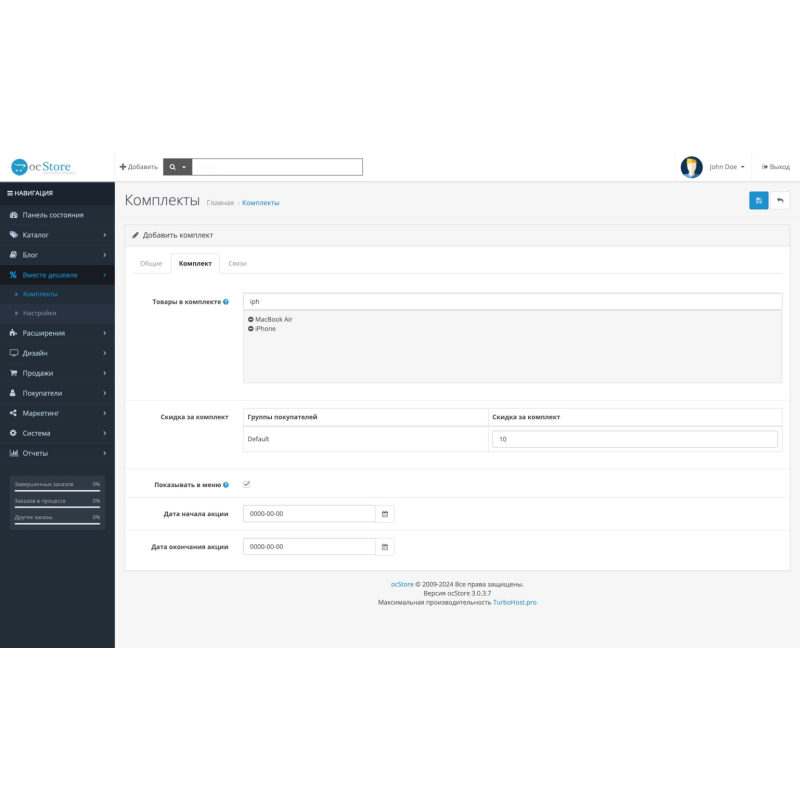The height and width of the screenshot is (800, 800).
Task: Switch to the Общие tab
Action: [x=151, y=263]
